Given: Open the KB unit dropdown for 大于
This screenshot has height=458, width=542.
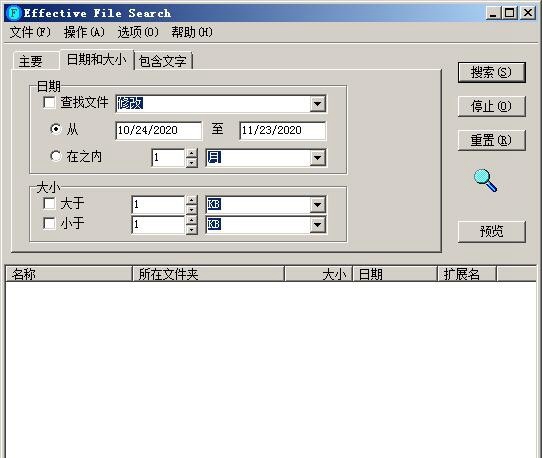Looking at the screenshot, I should point(317,205).
